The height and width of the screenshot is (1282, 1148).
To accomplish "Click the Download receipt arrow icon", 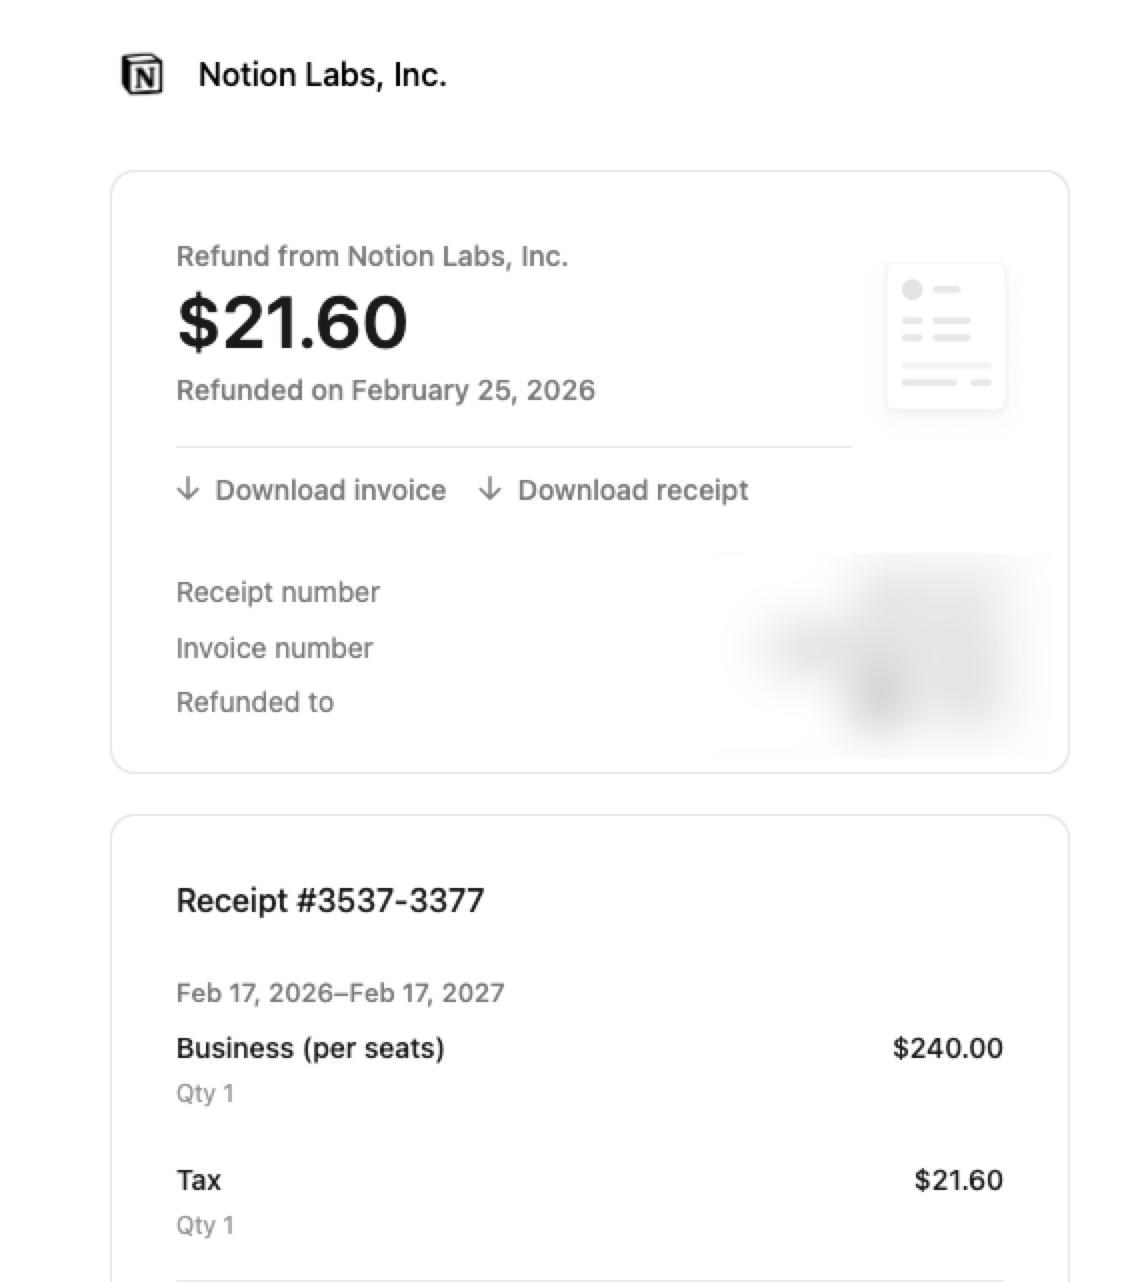I will tap(490, 489).
